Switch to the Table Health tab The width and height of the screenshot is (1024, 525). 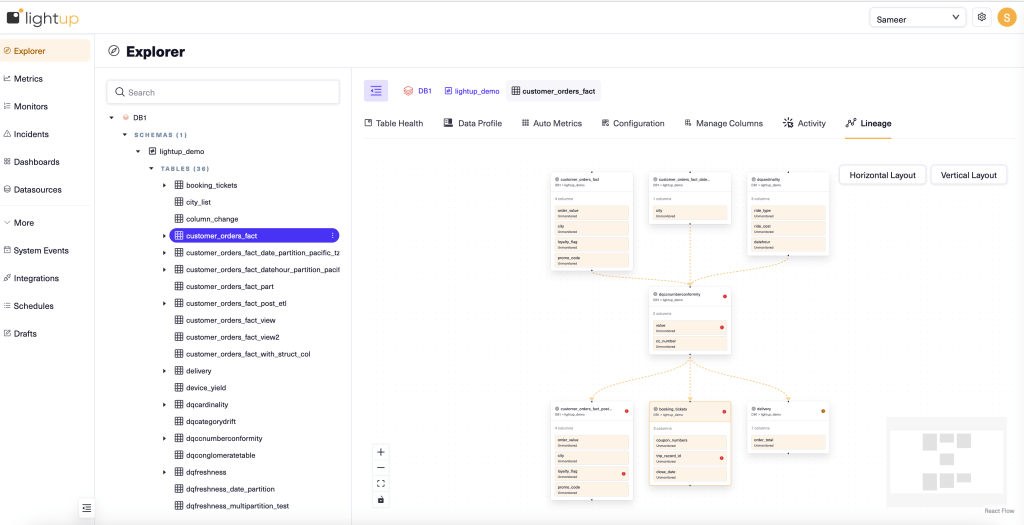point(393,123)
